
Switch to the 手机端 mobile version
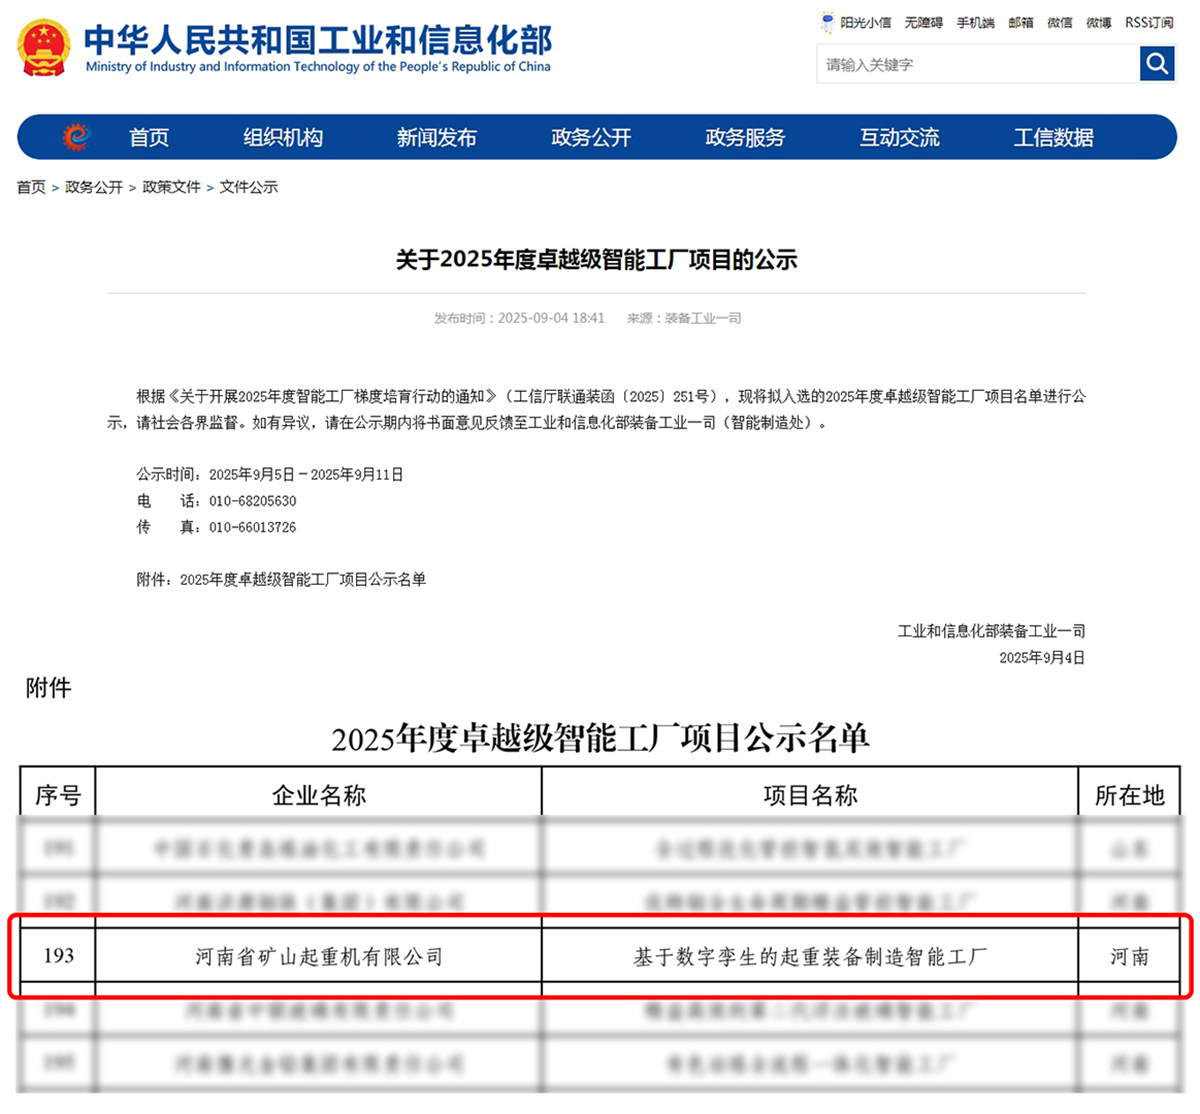(975, 23)
